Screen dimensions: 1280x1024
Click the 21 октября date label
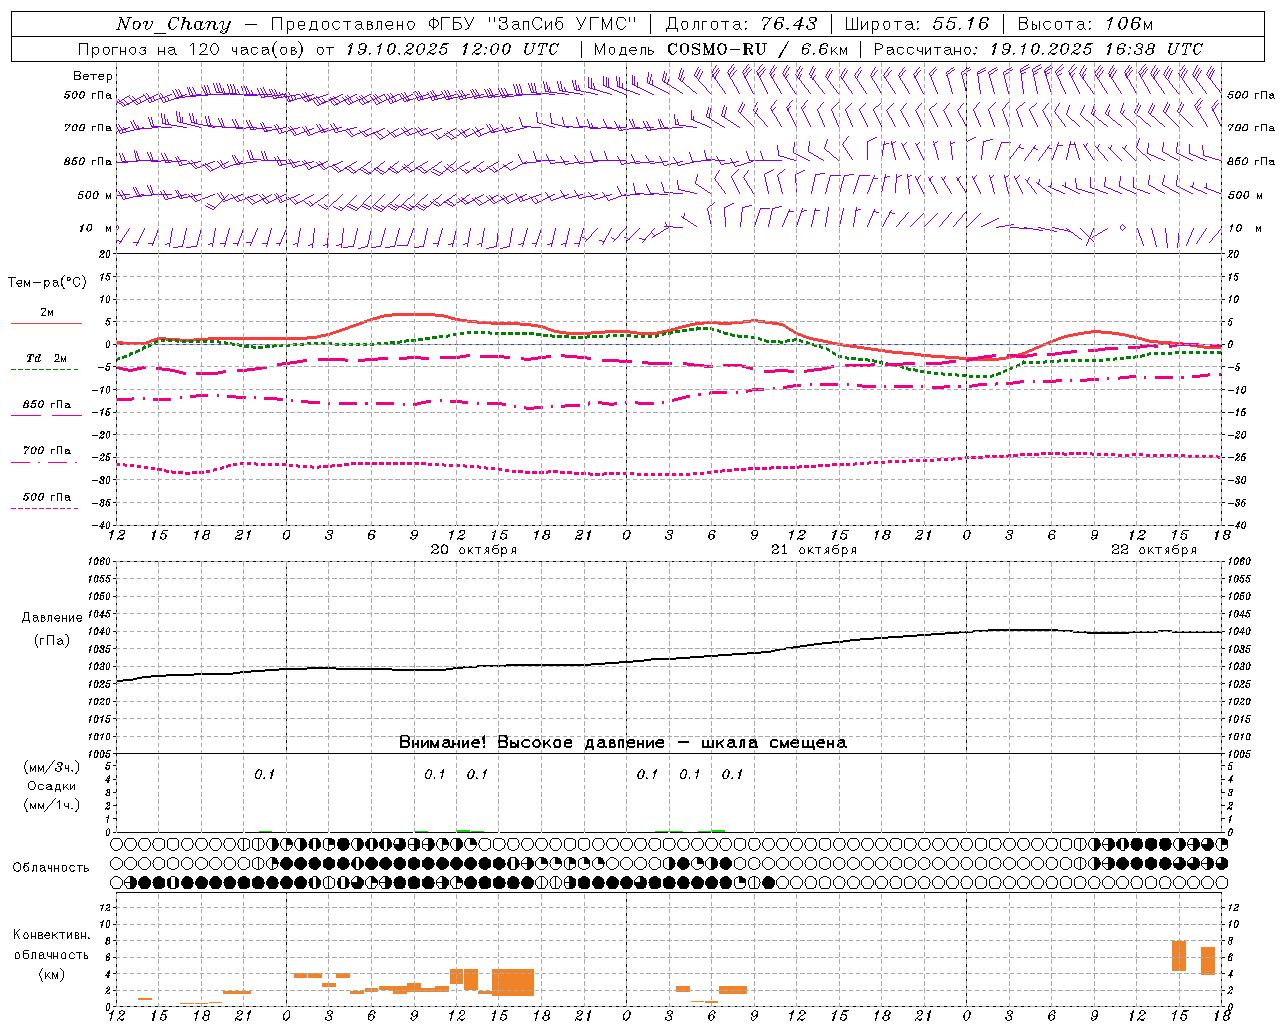click(x=814, y=550)
